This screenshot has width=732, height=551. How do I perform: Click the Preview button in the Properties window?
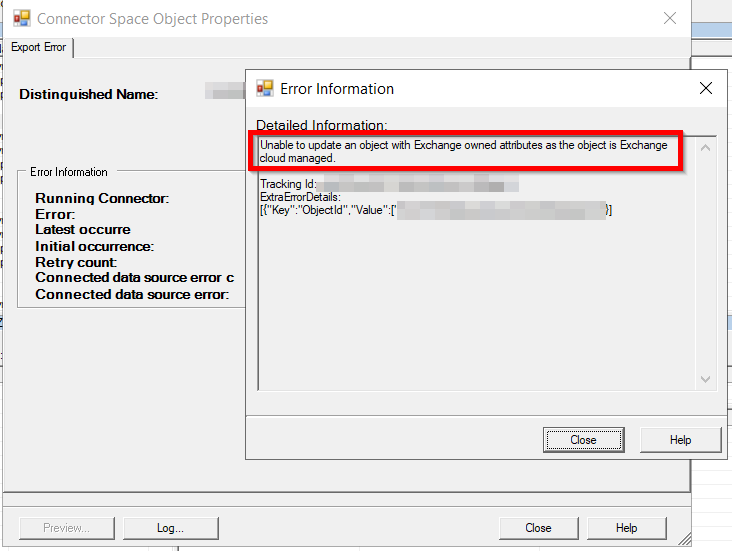(66, 528)
